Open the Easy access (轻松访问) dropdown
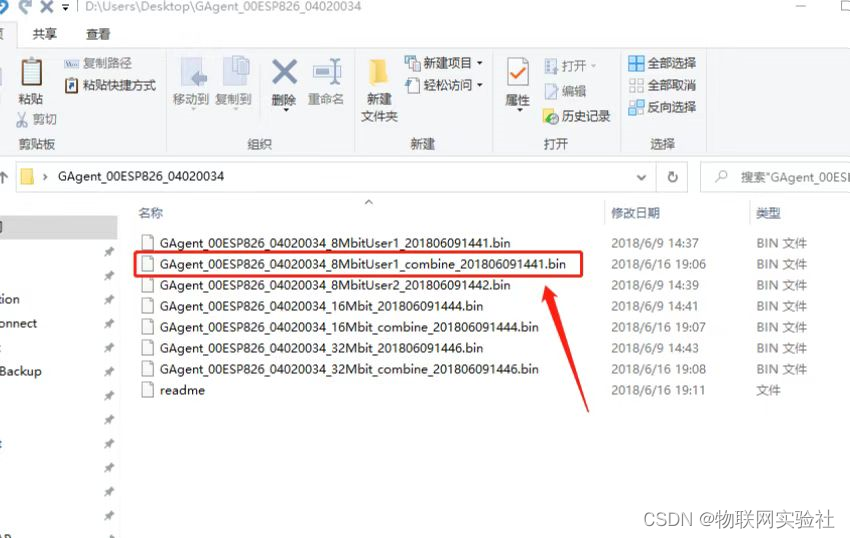This screenshot has width=850, height=538. click(x=443, y=85)
